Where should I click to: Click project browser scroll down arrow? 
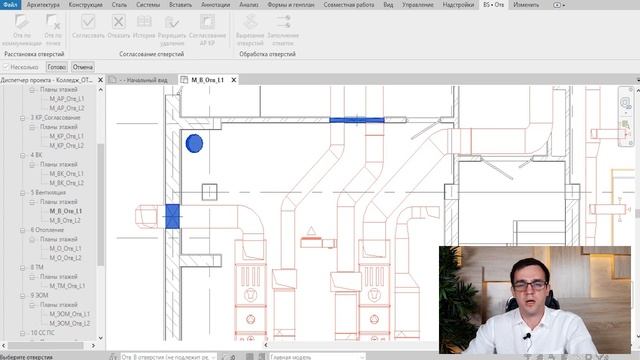[x=100, y=338]
